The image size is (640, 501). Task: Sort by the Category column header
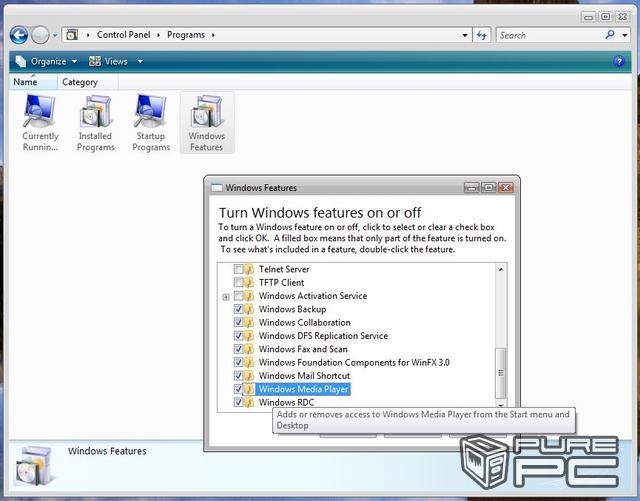(88, 82)
